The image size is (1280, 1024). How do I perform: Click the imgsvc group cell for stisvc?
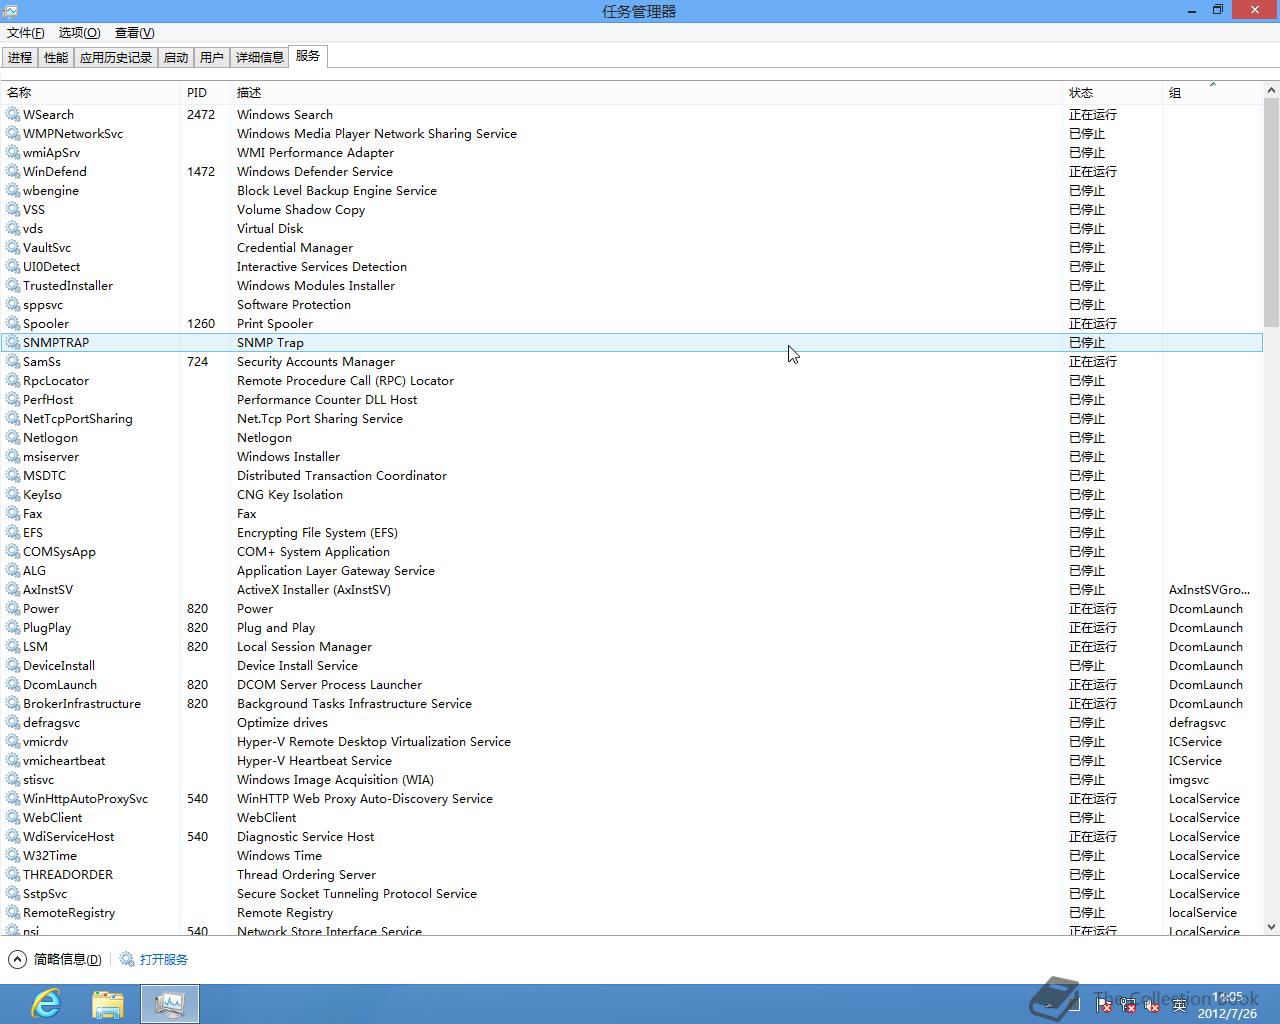(1189, 779)
